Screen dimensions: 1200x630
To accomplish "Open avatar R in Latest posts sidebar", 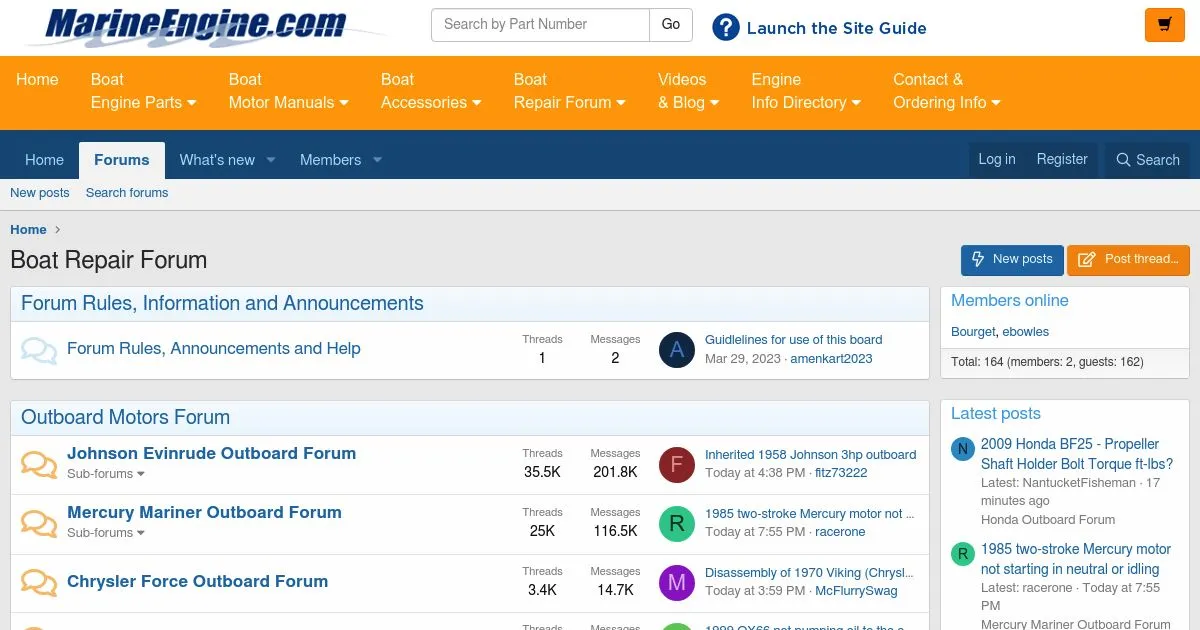I will pos(962,554).
